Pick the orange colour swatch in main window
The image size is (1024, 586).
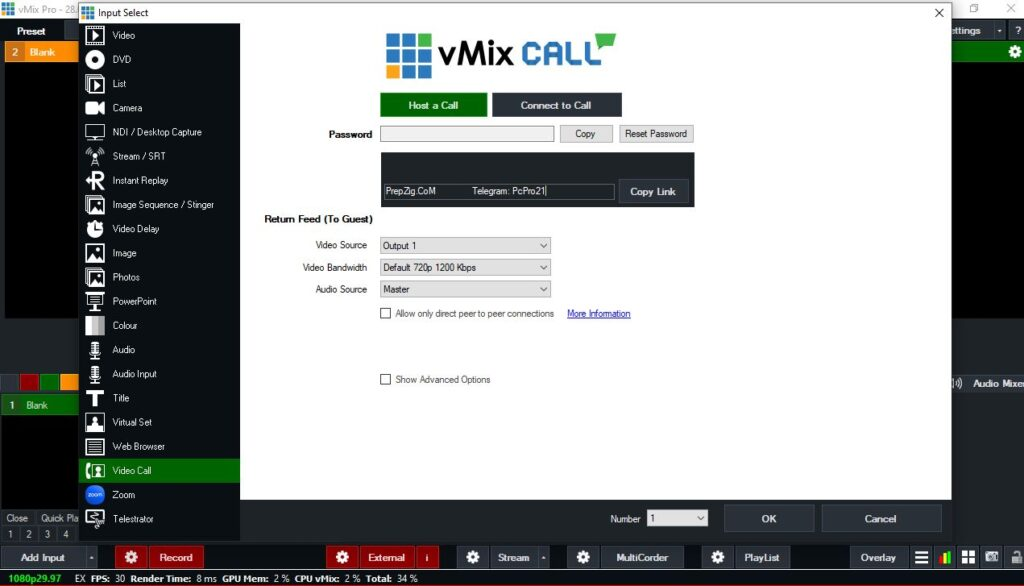tap(69, 382)
